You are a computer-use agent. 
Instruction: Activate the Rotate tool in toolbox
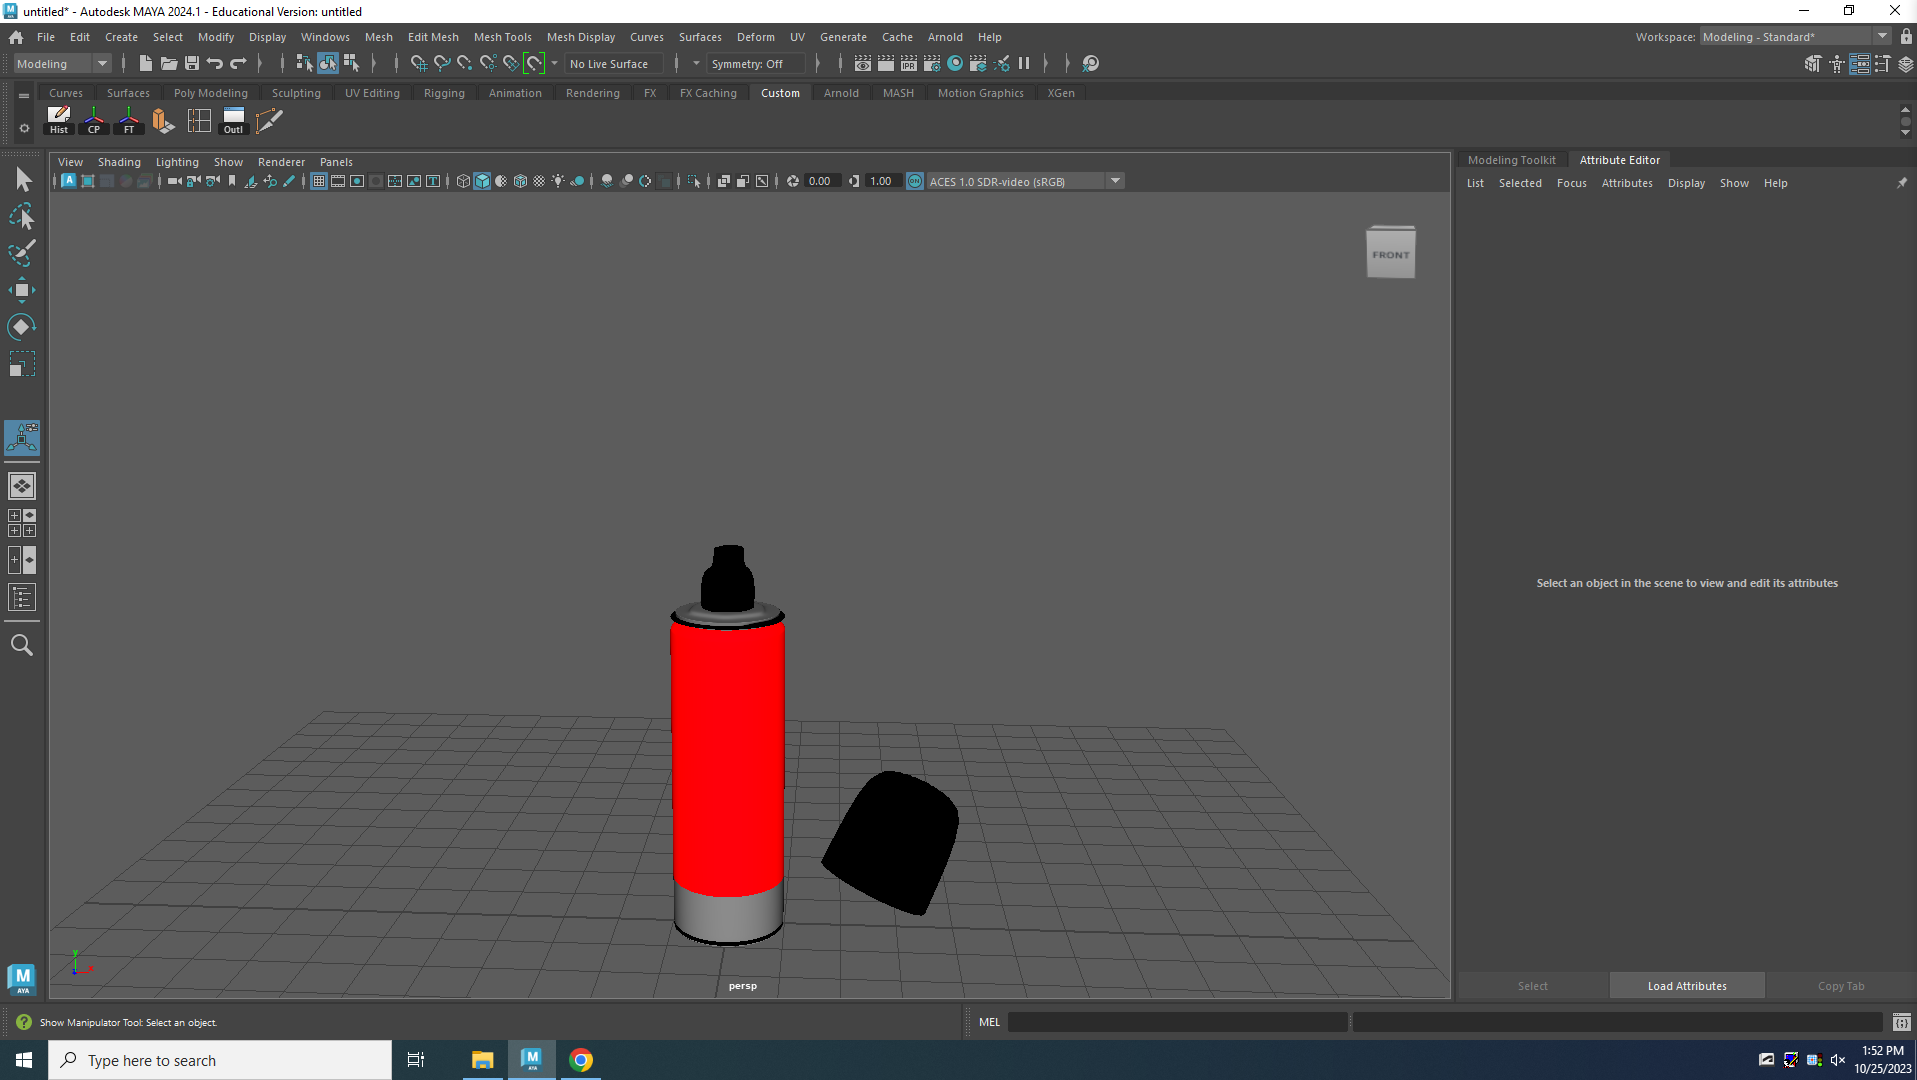(x=22, y=327)
